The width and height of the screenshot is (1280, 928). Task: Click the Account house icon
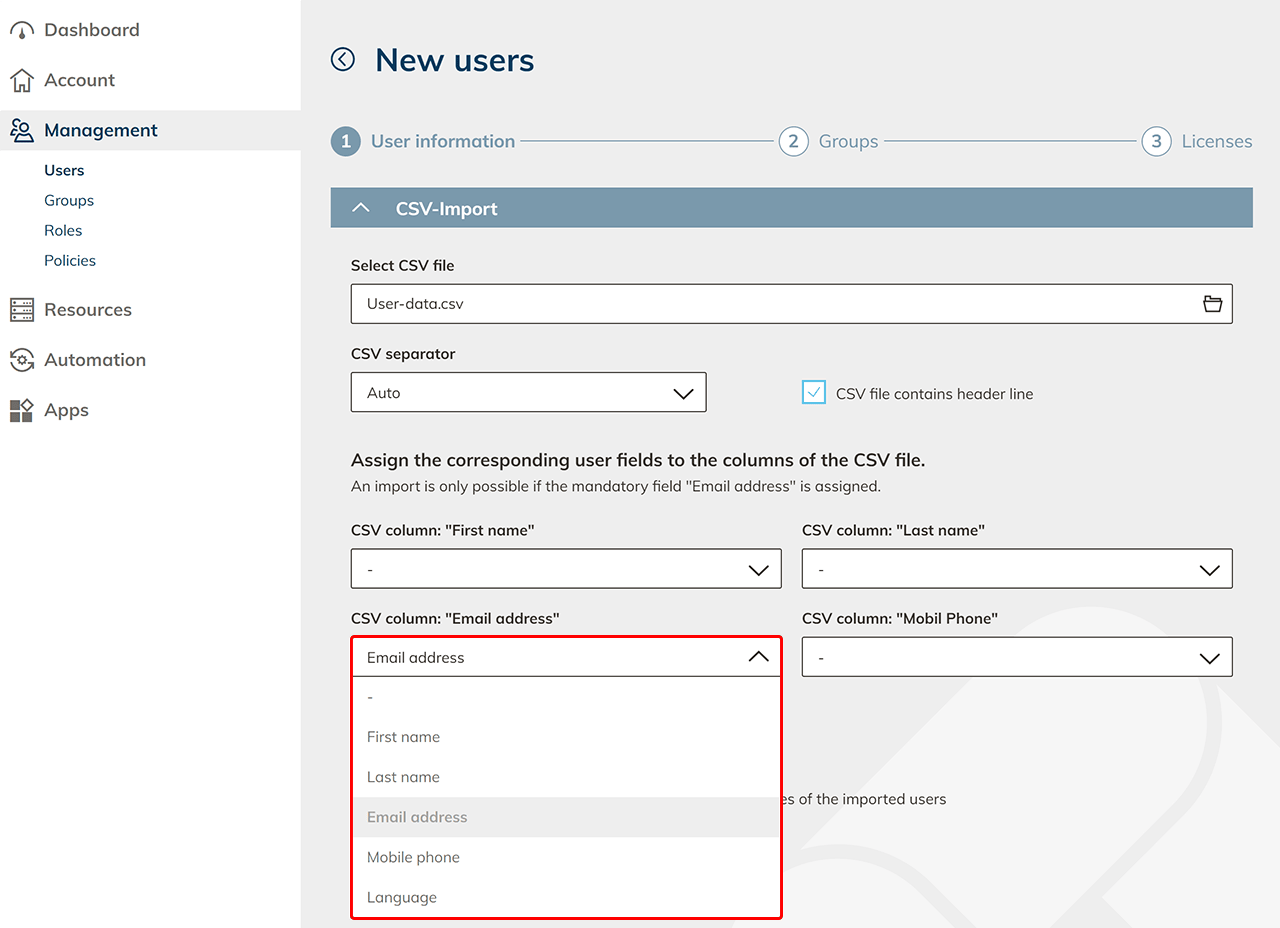(21, 80)
